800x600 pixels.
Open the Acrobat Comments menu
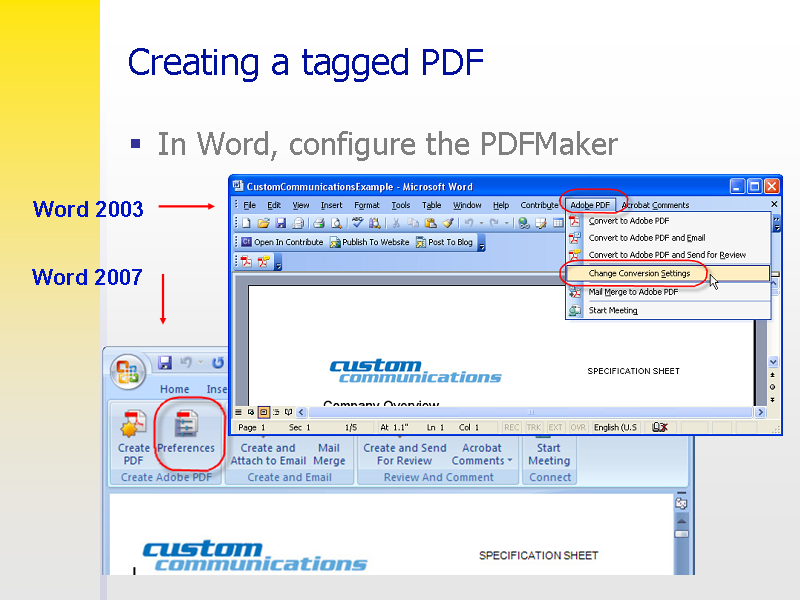tap(655, 205)
